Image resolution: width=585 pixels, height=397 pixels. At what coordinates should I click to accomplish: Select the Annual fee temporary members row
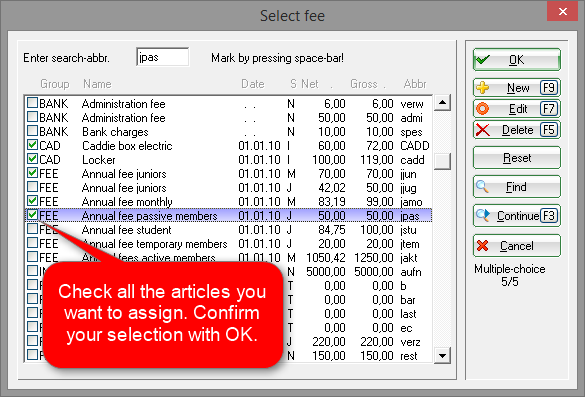pyautogui.click(x=228, y=244)
